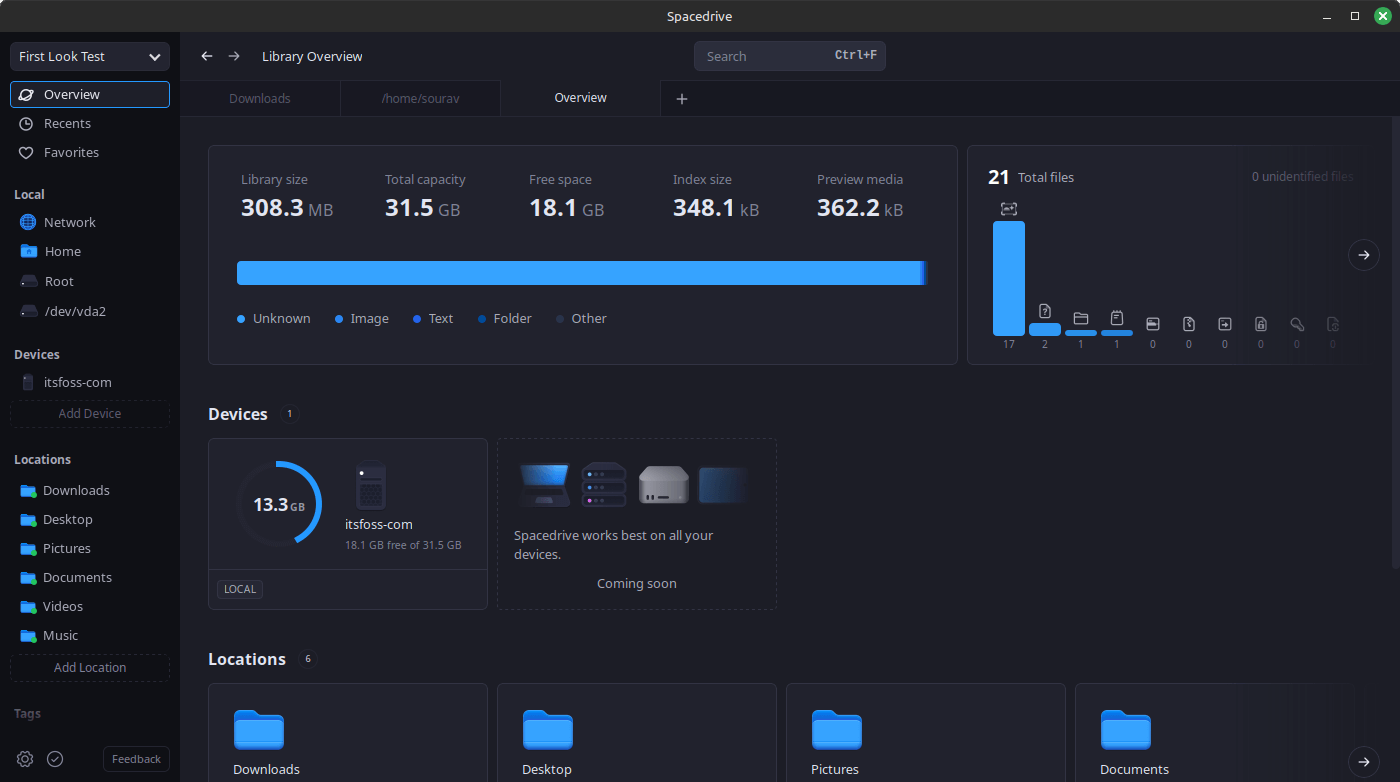Screen dimensions: 1400x782
Task: Click the screenshot file-kind icon above the tallest bar
Action: click(1009, 208)
